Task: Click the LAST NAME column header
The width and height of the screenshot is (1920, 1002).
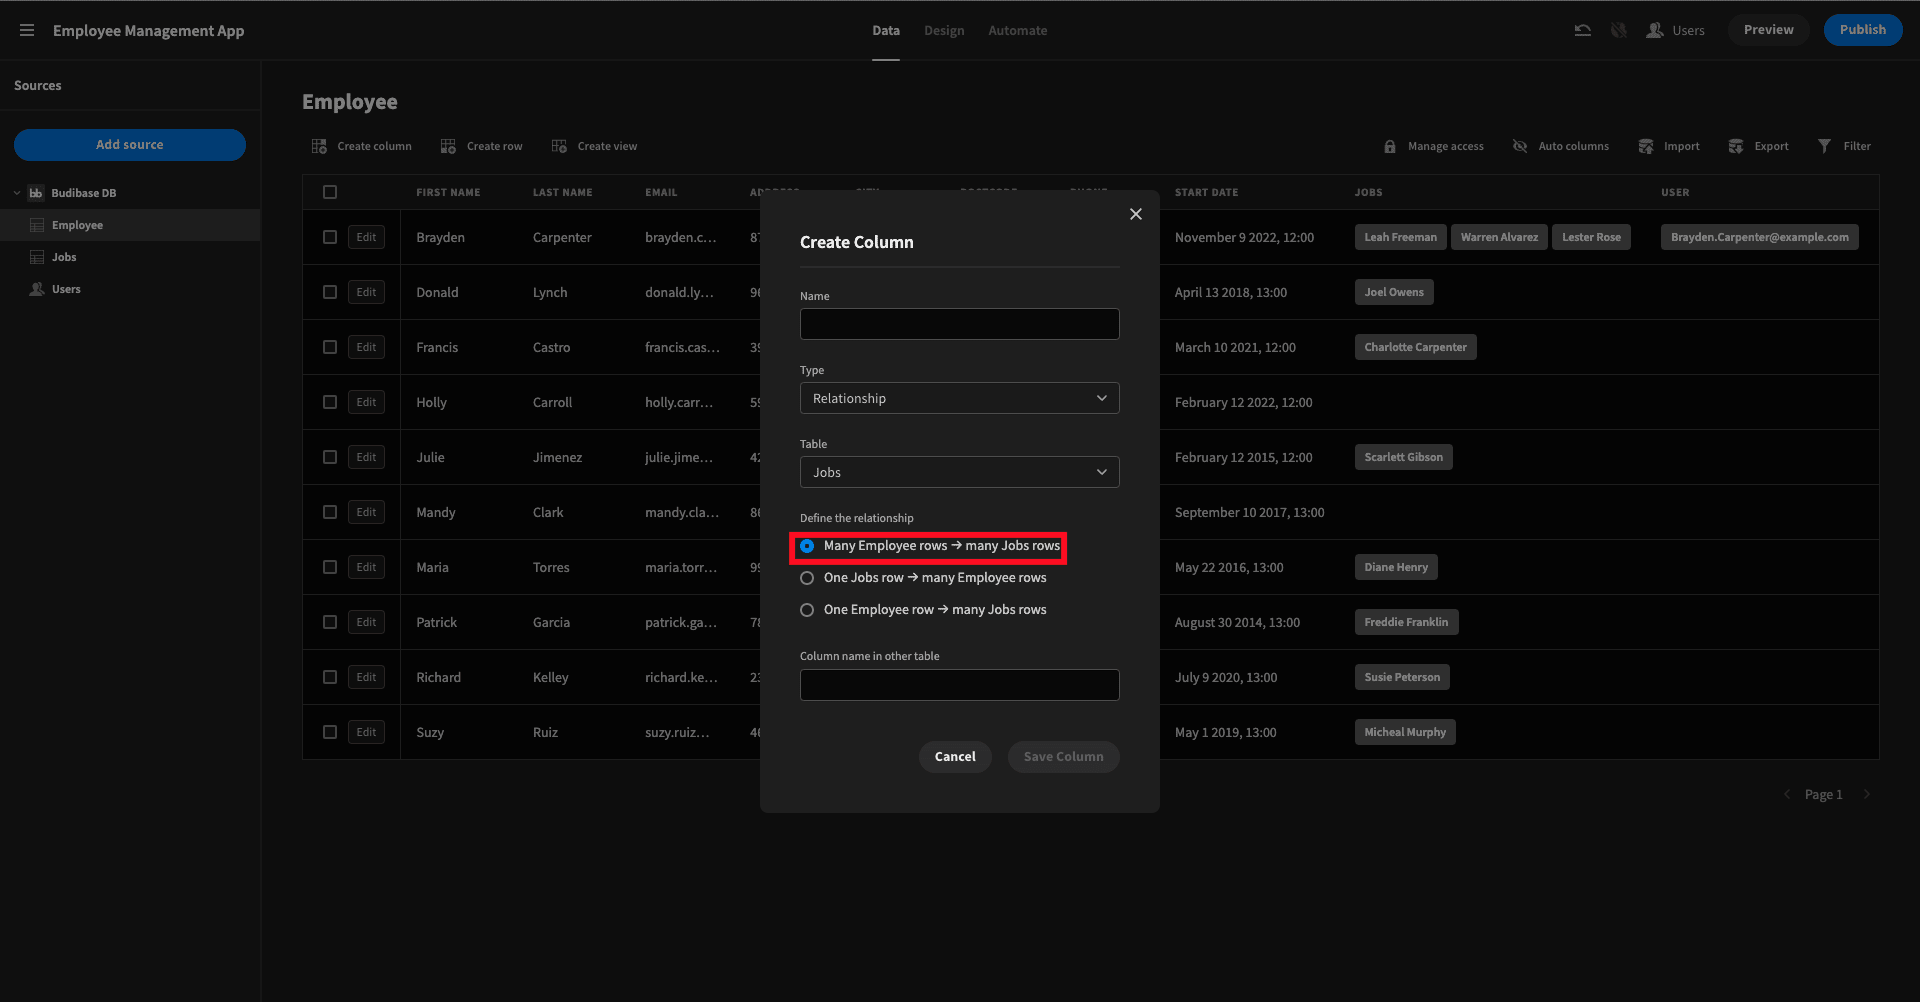Action: [x=562, y=192]
